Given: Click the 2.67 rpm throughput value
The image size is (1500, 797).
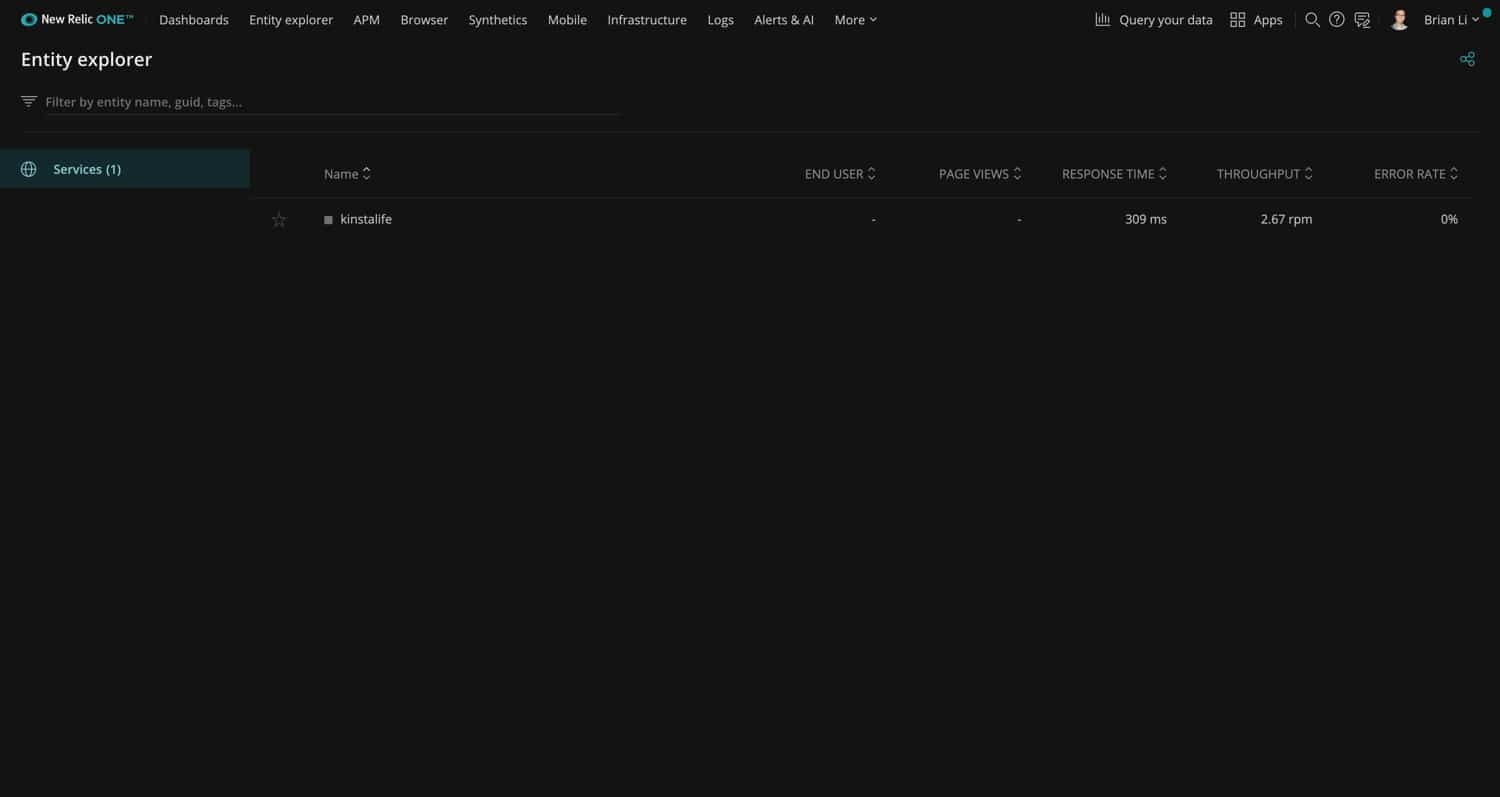Looking at the screenshot, I should (1287, 219).
